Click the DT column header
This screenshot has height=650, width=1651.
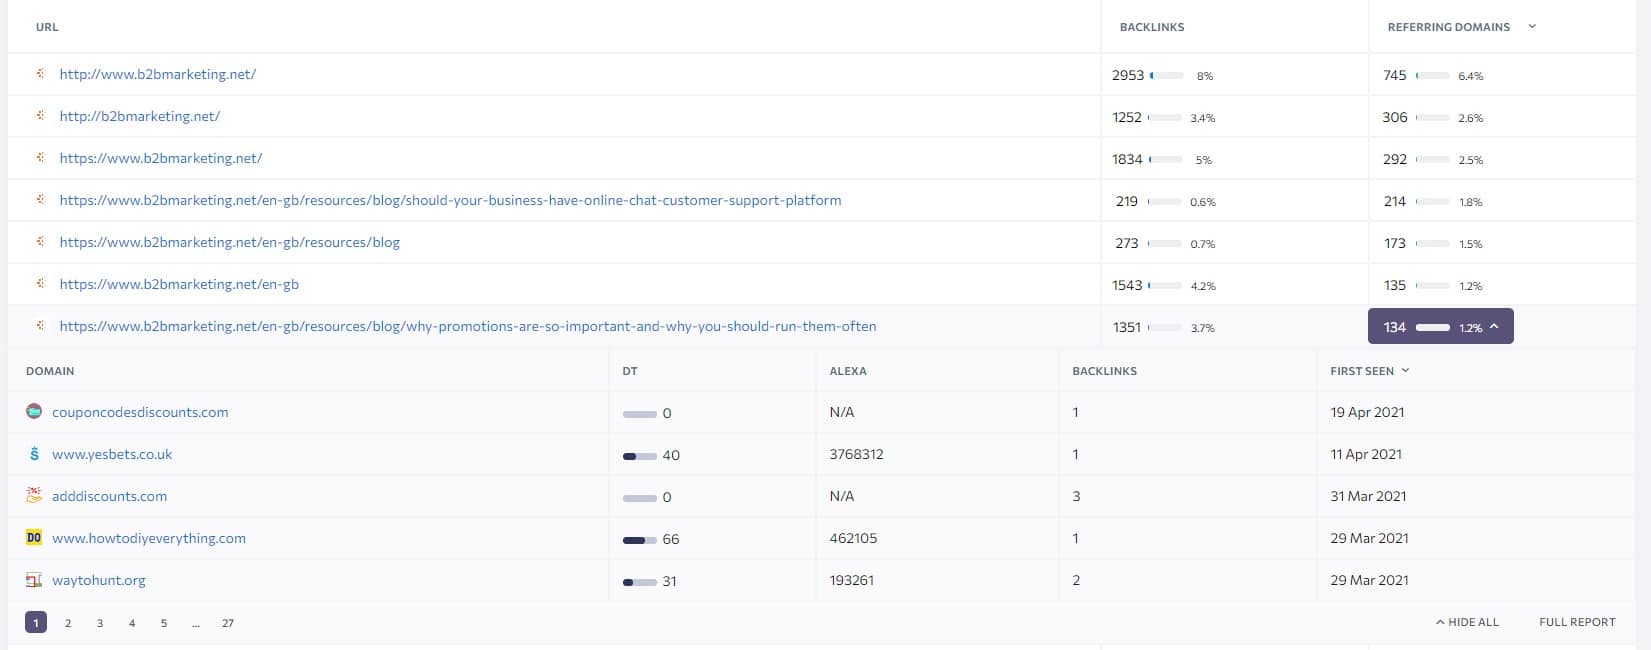[630, 371]
